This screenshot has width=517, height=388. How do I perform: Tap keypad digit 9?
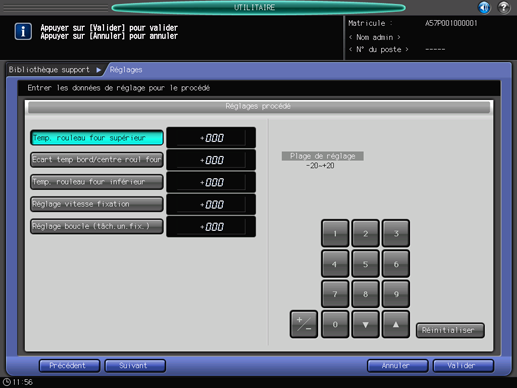pos(396,294)
